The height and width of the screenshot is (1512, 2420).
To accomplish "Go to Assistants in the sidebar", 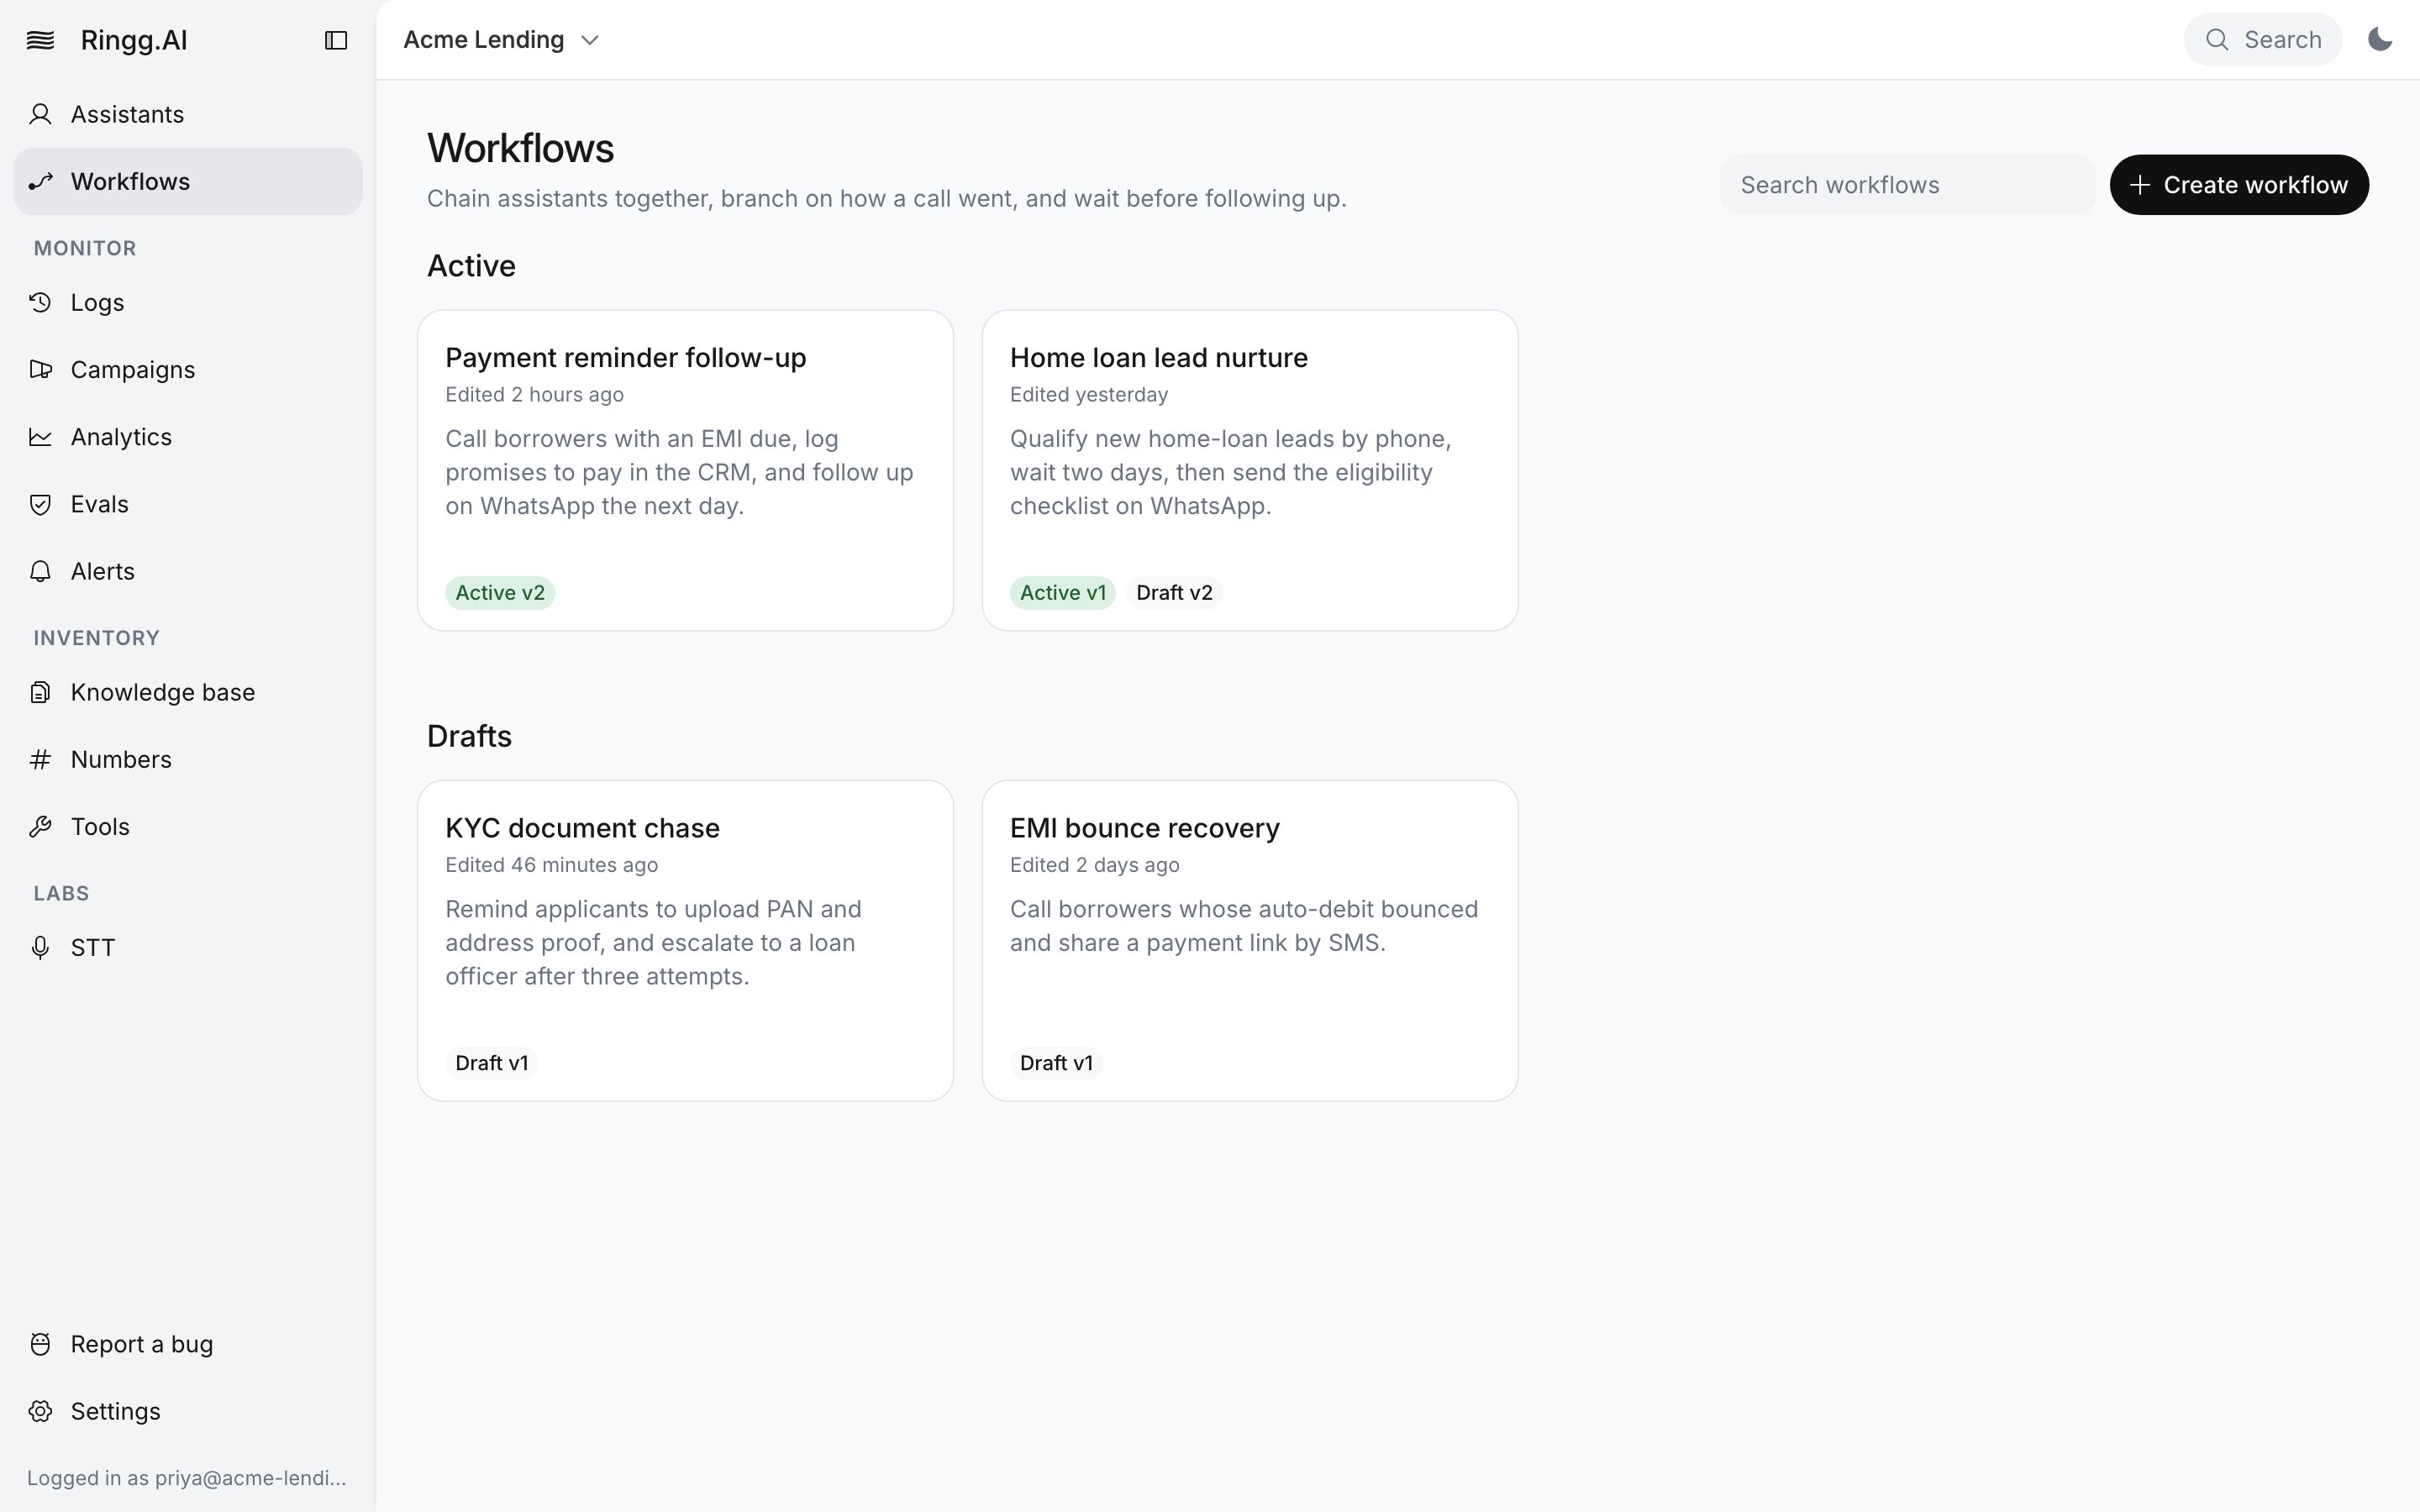I will click(x=188, y=114).
